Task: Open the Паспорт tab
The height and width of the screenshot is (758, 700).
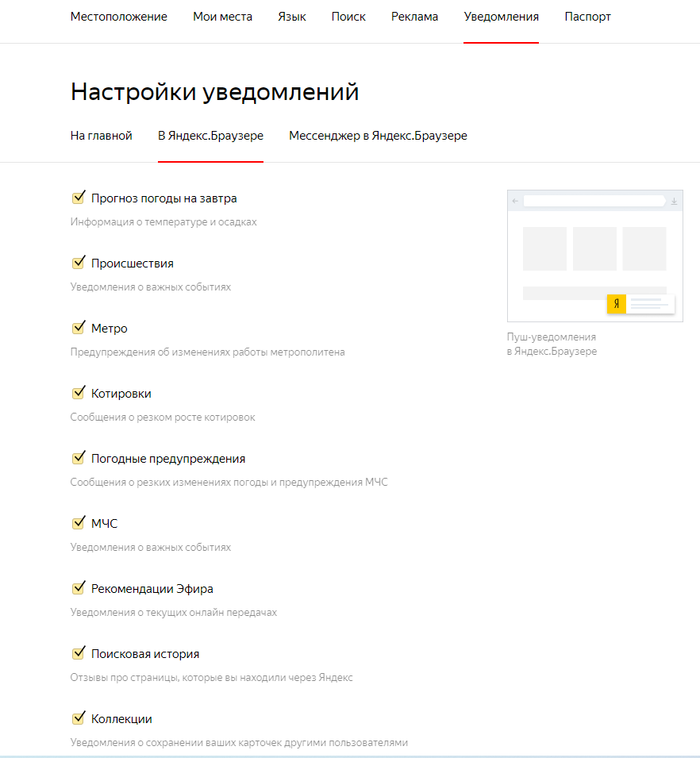Action: click(587, 17)
